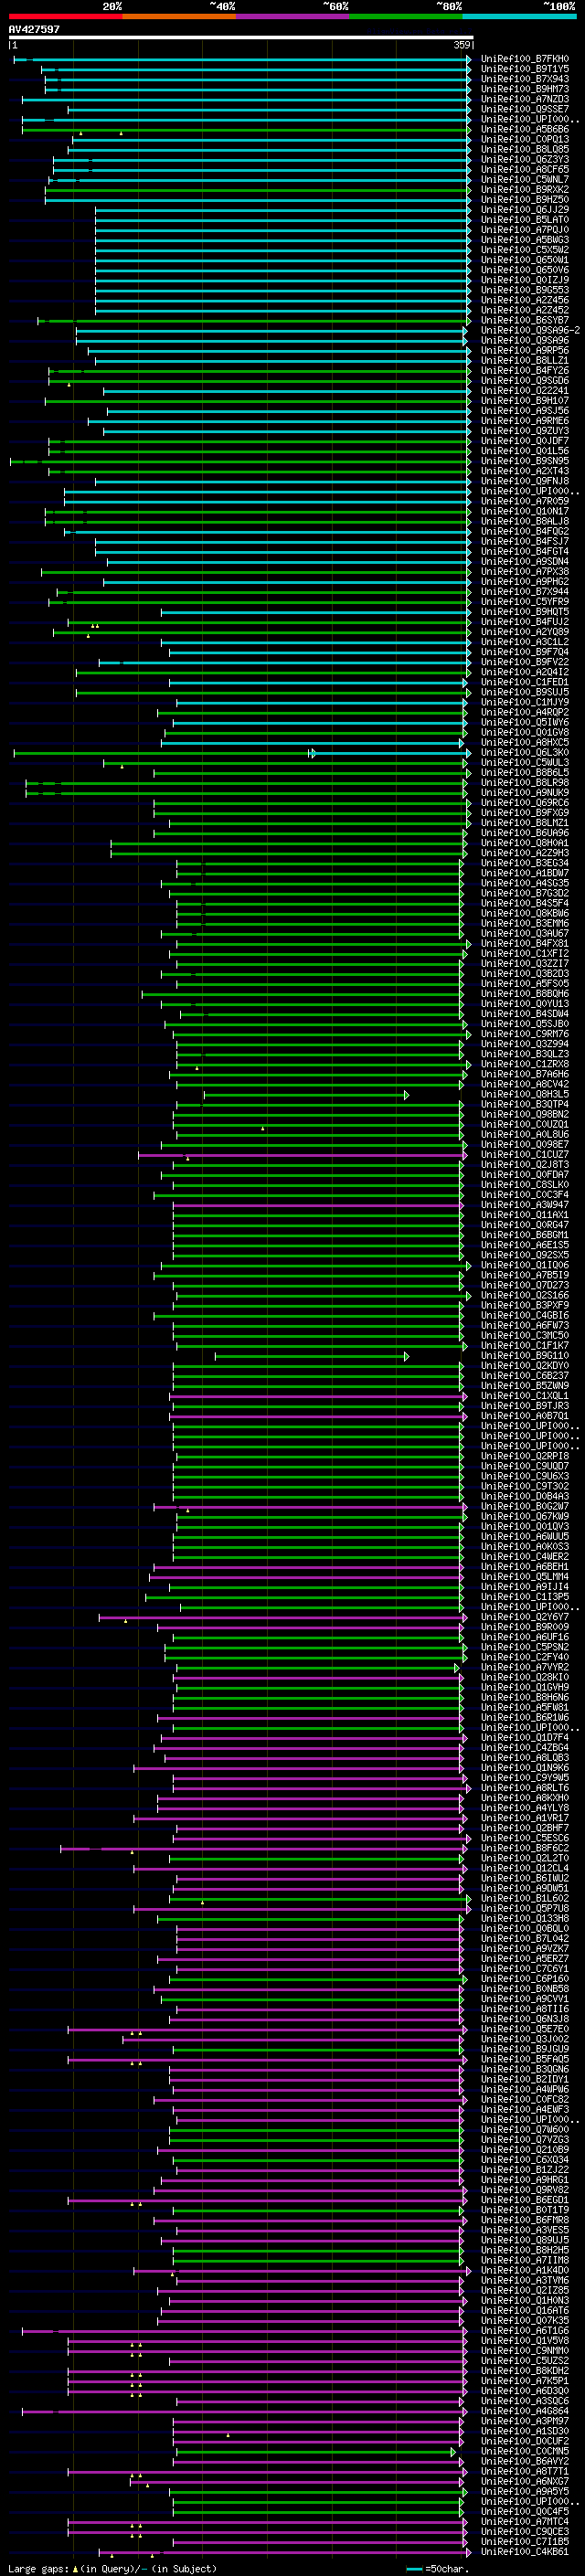This screenshot has height=2576, width=585.
Task: Select the UniRef100_Q2Y6Y7 label
Action: [525, 1617]
